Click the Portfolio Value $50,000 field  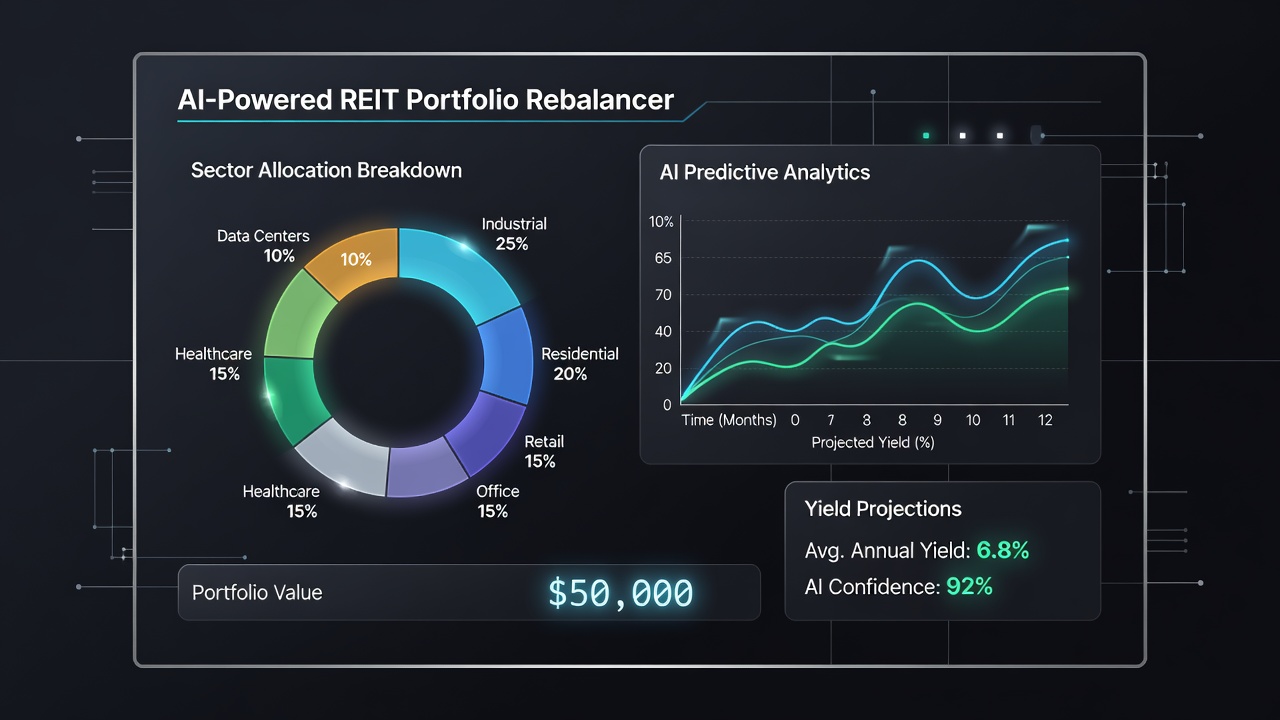click(469, 592)
